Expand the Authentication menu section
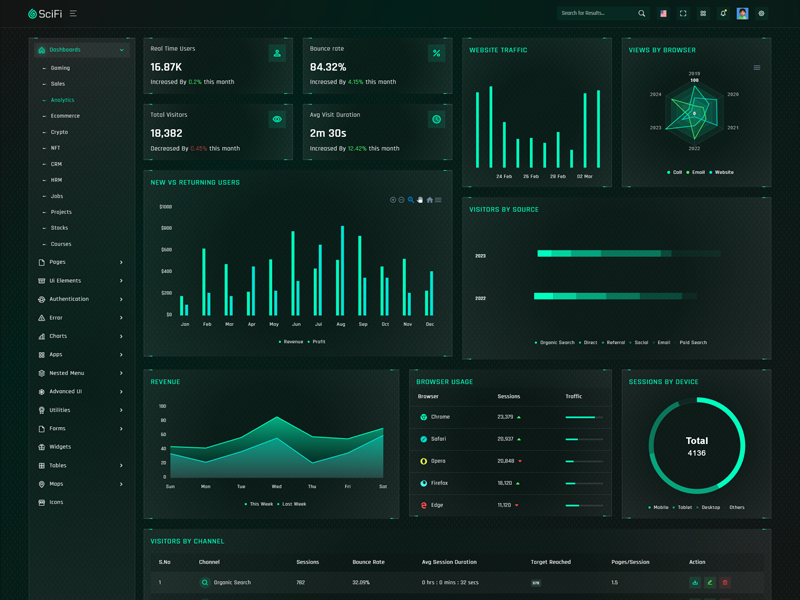The image size is (800, 600). 81,299
